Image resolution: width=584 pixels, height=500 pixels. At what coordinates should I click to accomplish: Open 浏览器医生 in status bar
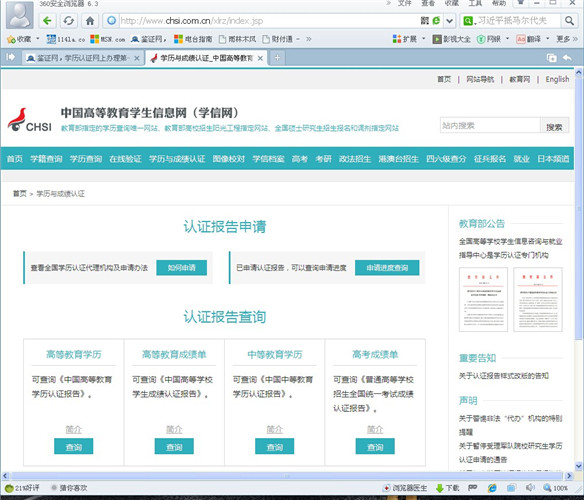405,488
